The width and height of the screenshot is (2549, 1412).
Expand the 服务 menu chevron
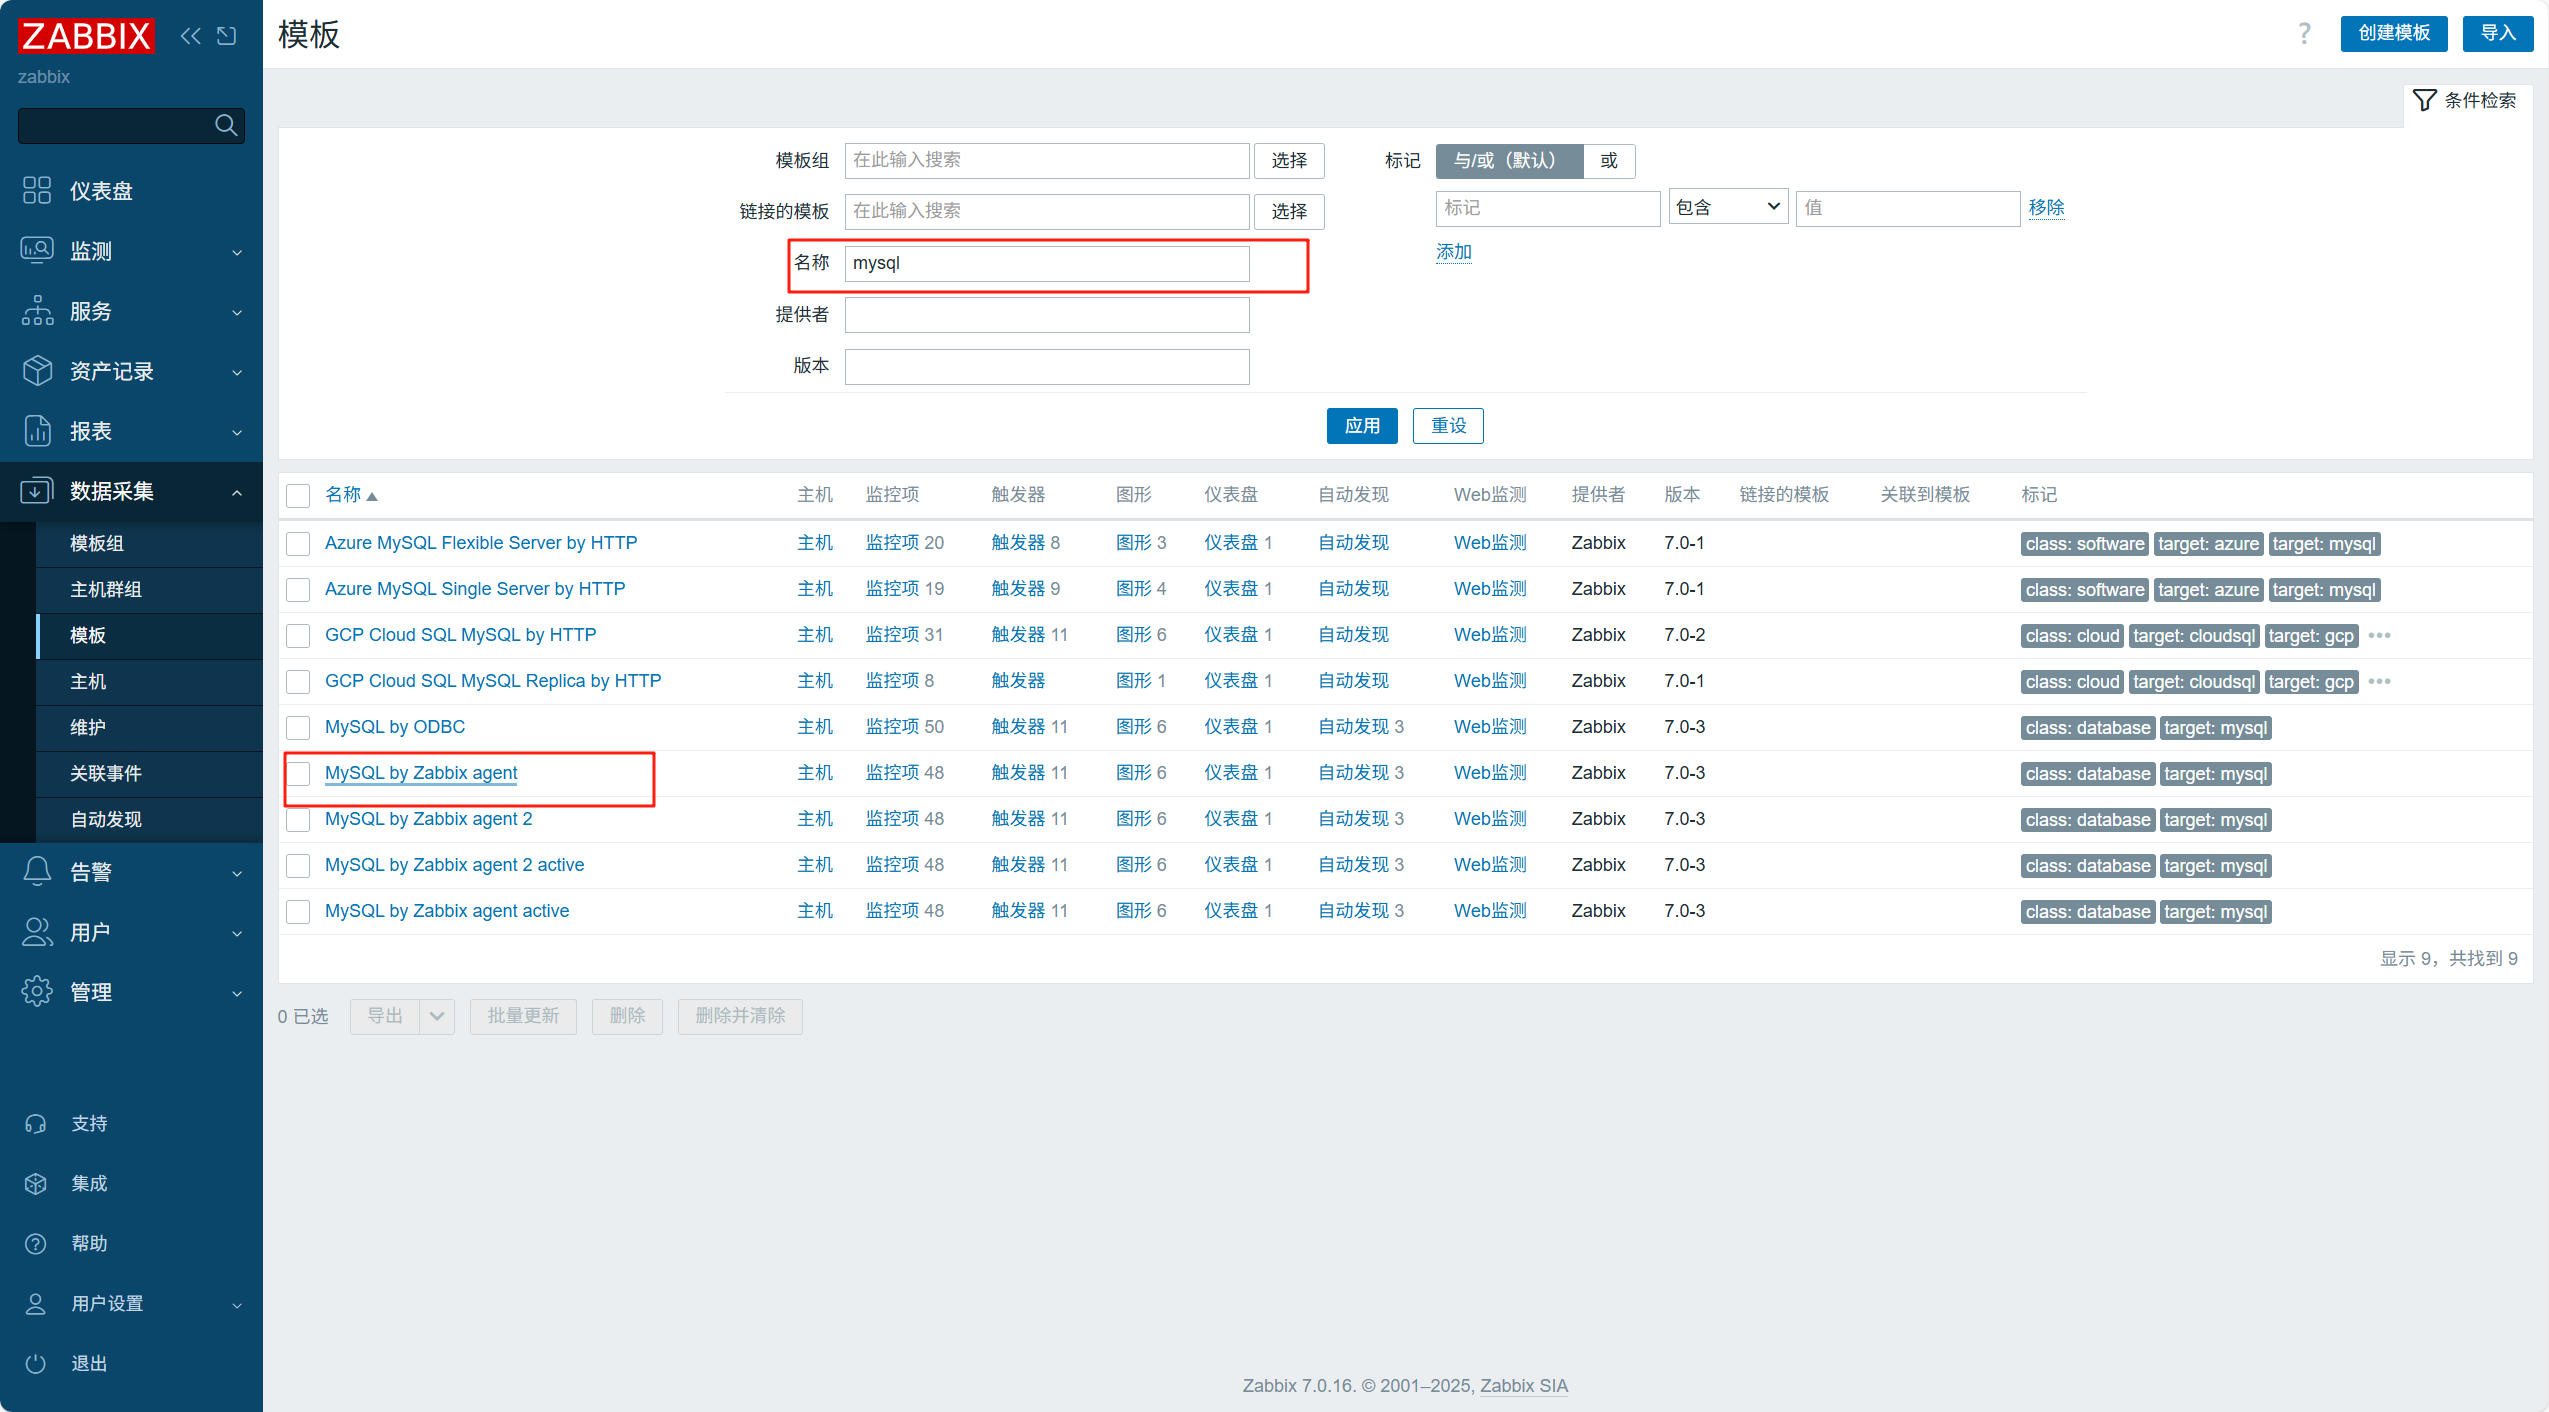click(x=237, y=312)
